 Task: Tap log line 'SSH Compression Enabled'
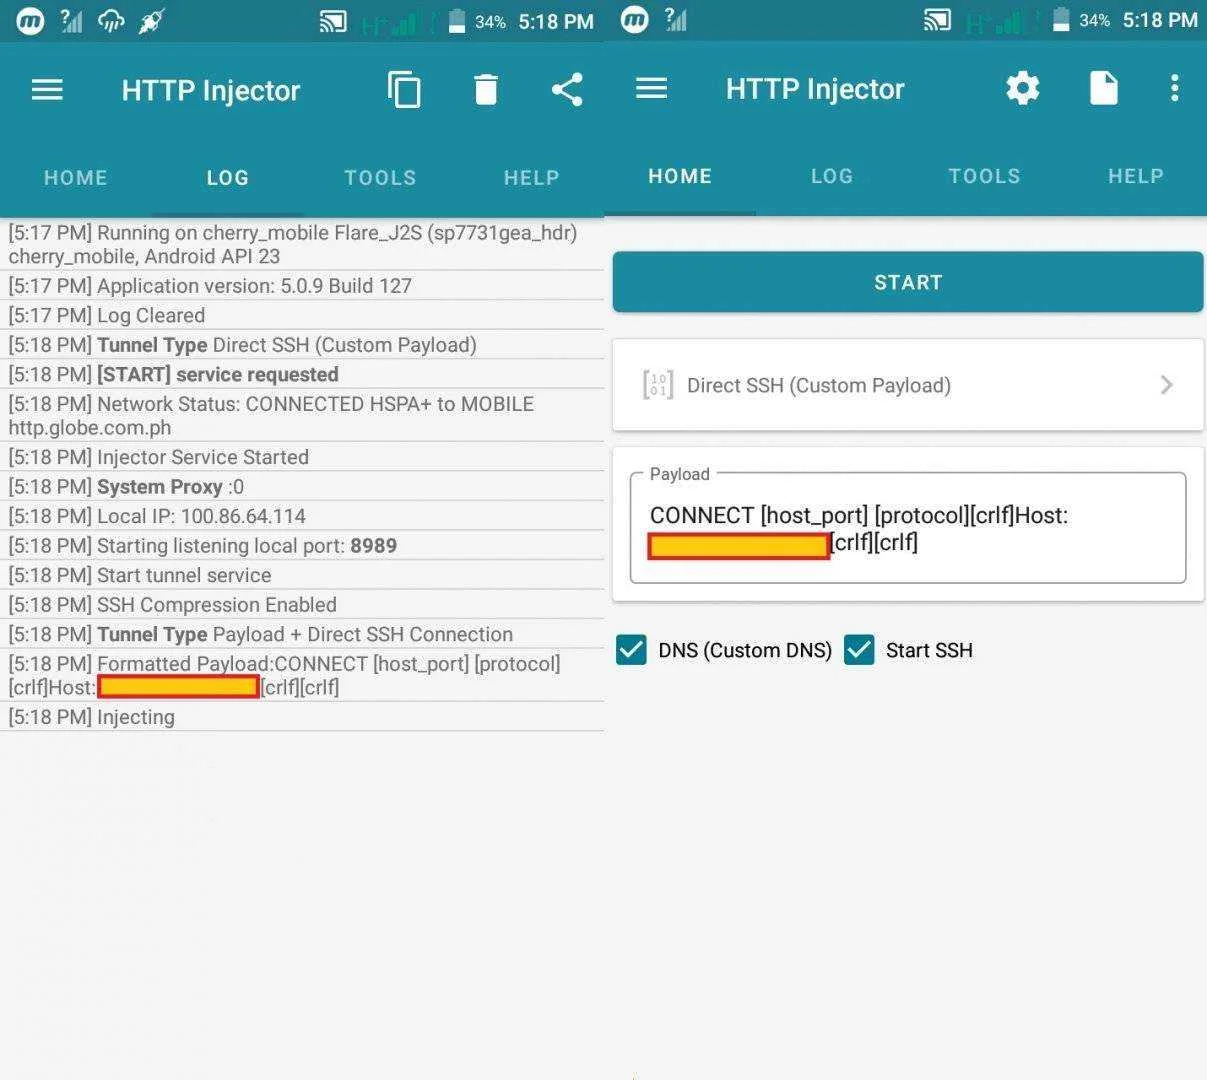[302, 605]
